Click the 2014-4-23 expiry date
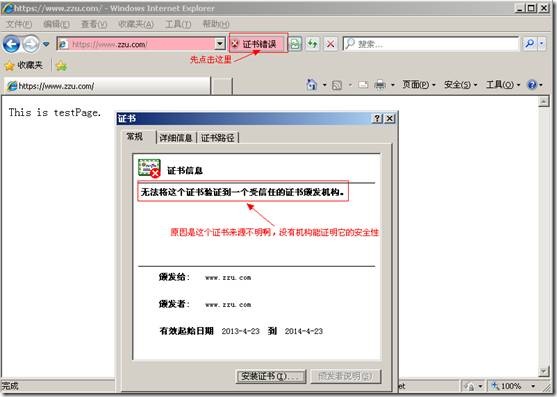The height and width of the screenshot is (397, 557). click(x=303, y=331)
